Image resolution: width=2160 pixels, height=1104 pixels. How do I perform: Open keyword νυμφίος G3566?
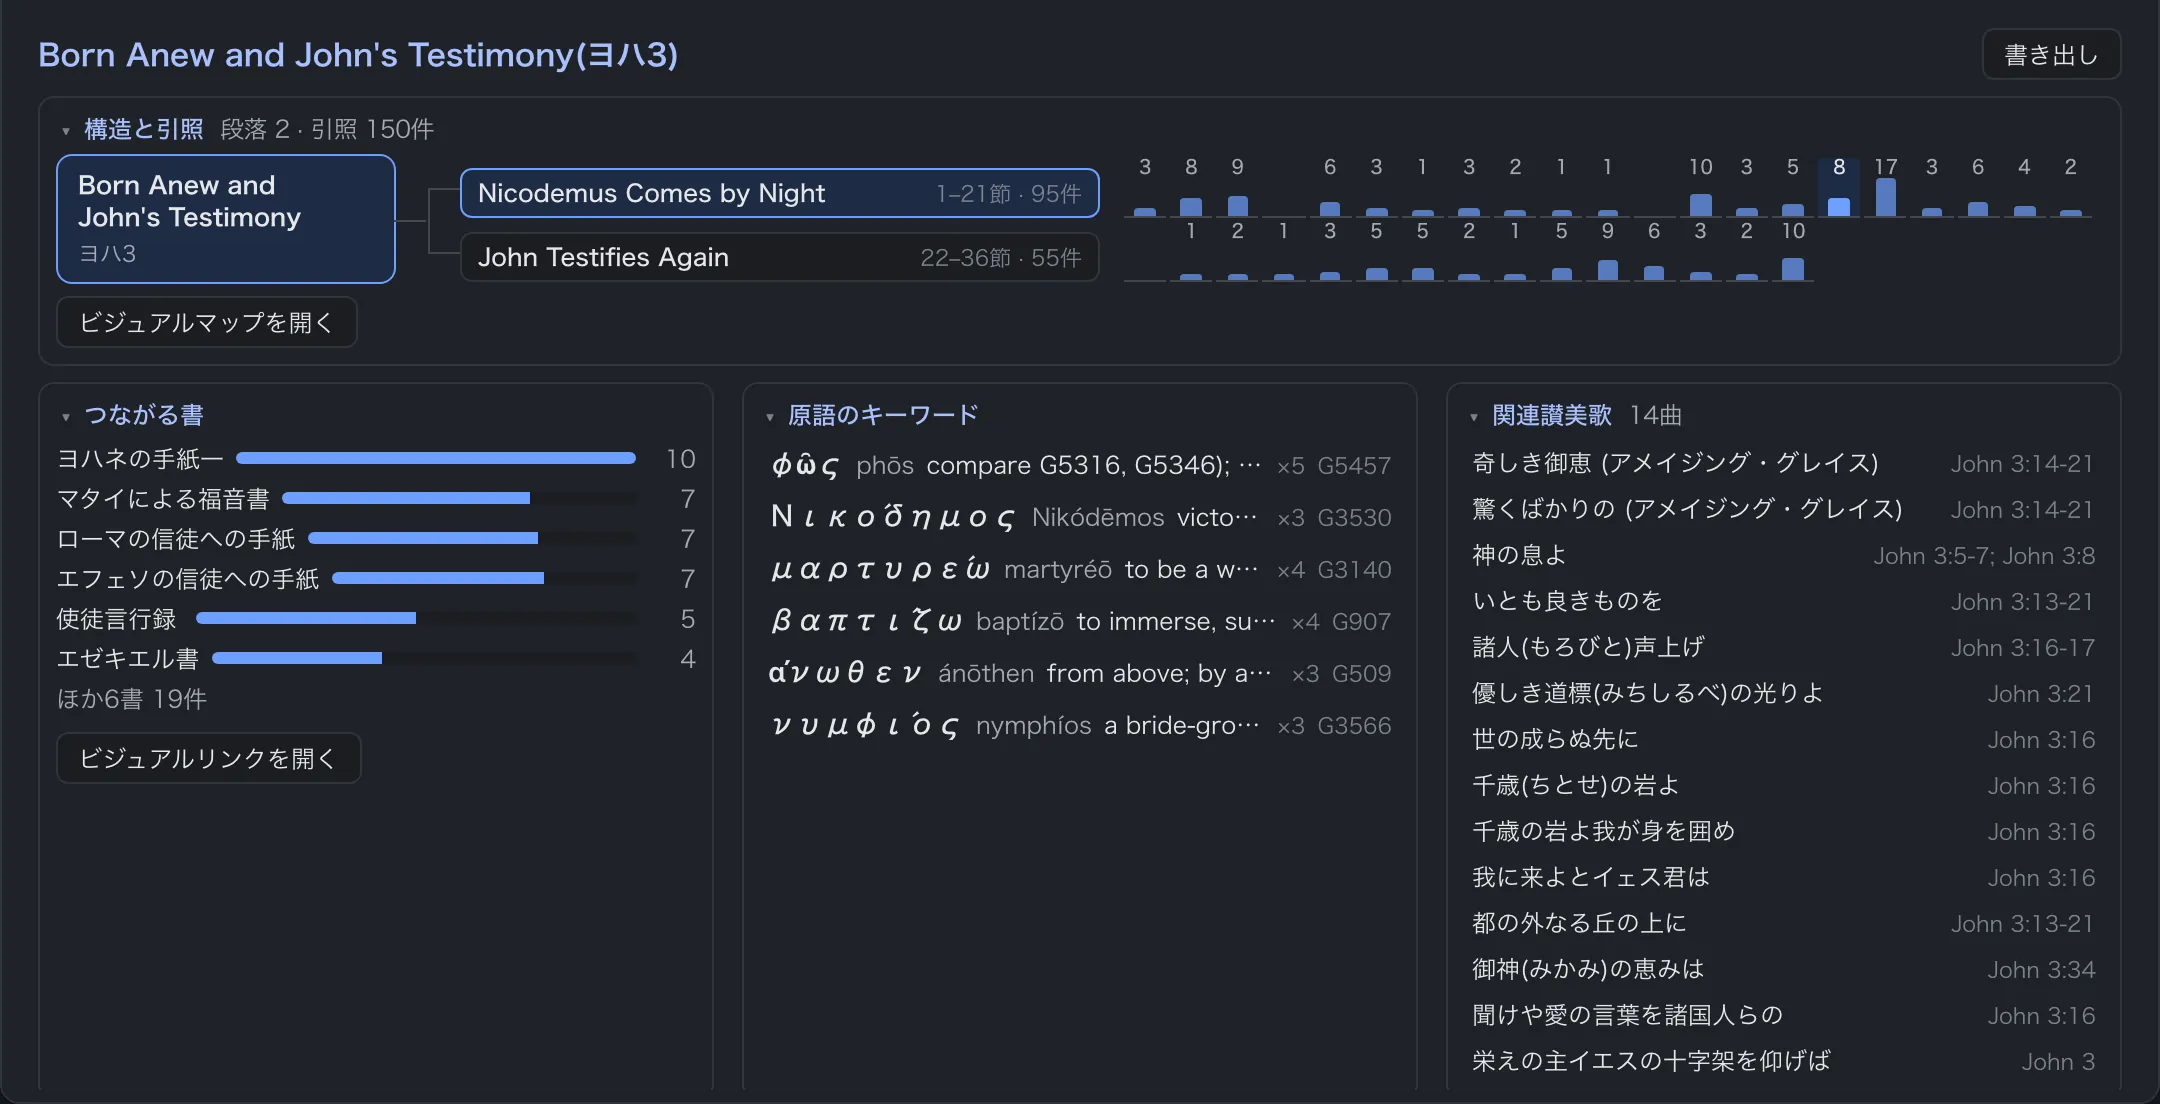(x=1080, y=725)
